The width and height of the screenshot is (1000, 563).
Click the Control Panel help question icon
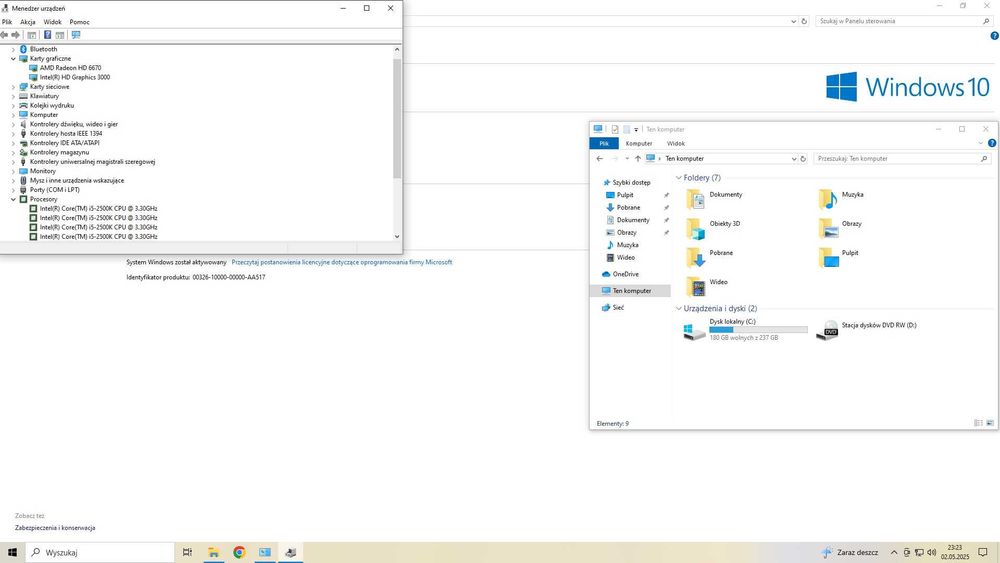click(x=994, y=36)
